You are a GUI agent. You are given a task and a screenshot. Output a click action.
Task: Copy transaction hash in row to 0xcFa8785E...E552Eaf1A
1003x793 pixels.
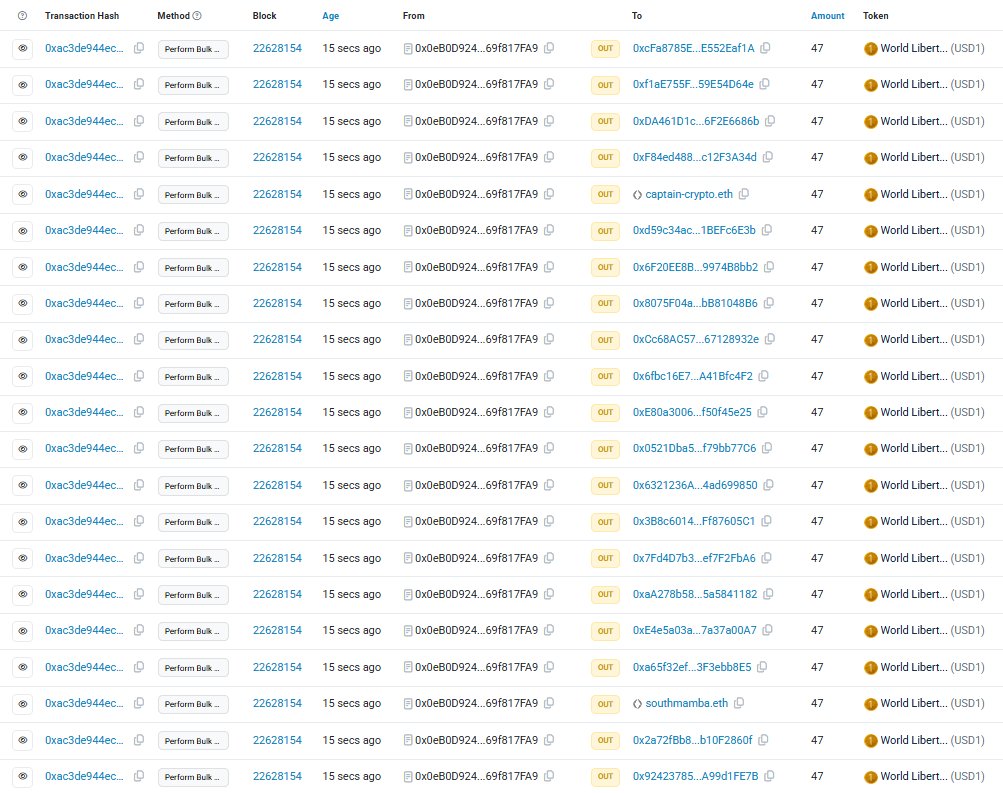click(x=139, y=48)
